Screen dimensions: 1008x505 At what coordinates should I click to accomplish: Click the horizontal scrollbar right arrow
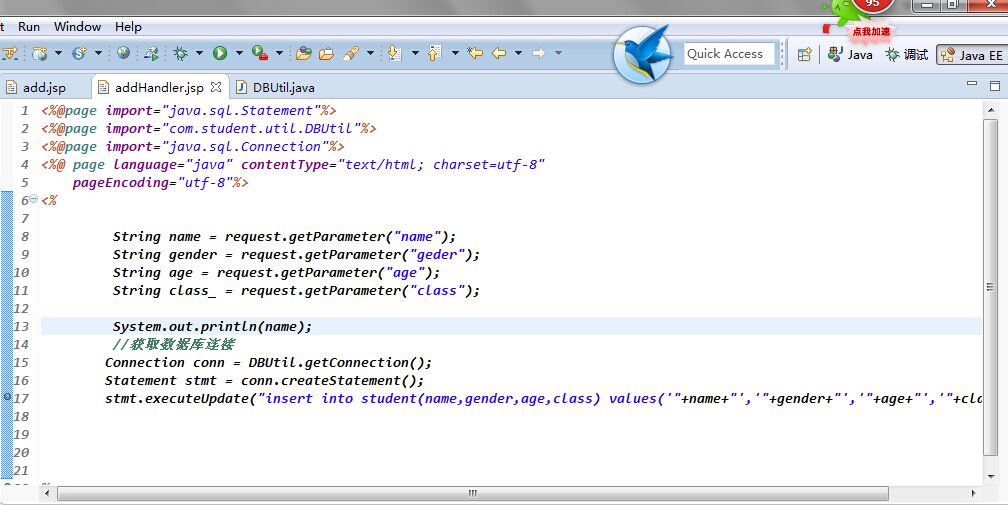pos(973,493)
